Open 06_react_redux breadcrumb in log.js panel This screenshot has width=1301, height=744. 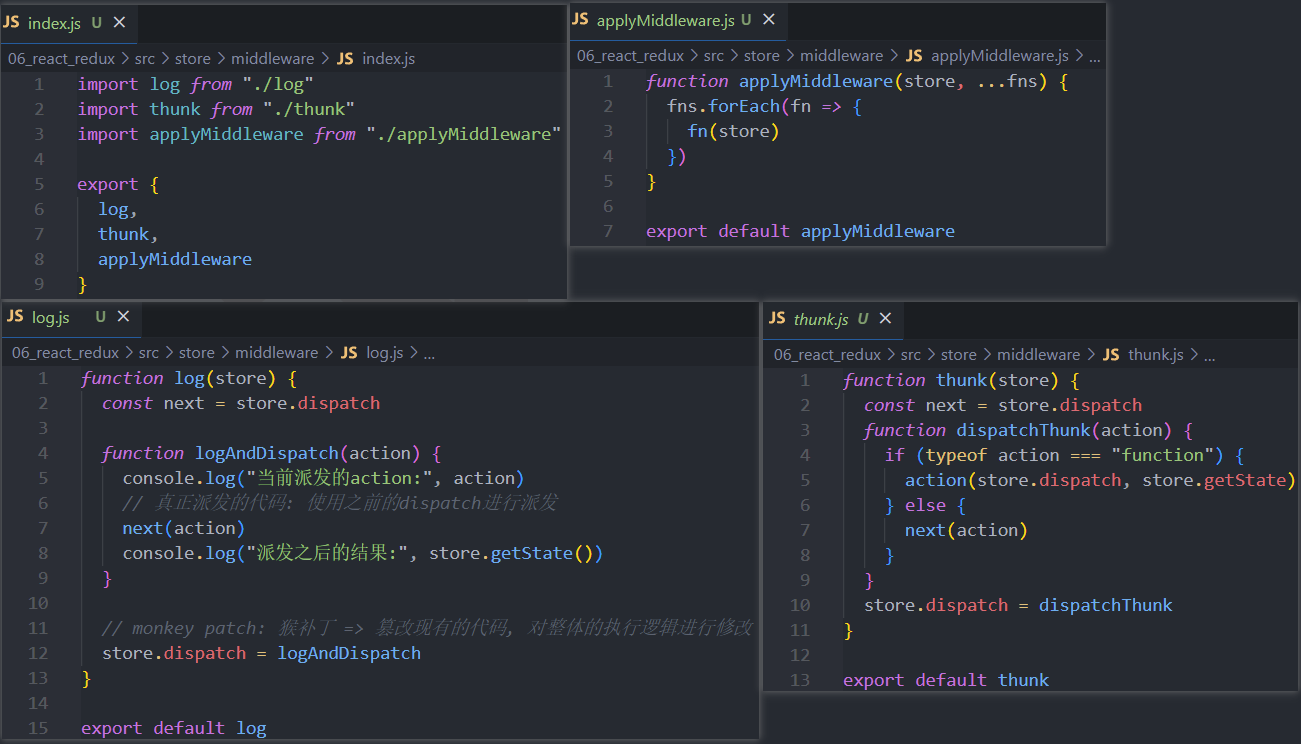[x=65, y=353]
